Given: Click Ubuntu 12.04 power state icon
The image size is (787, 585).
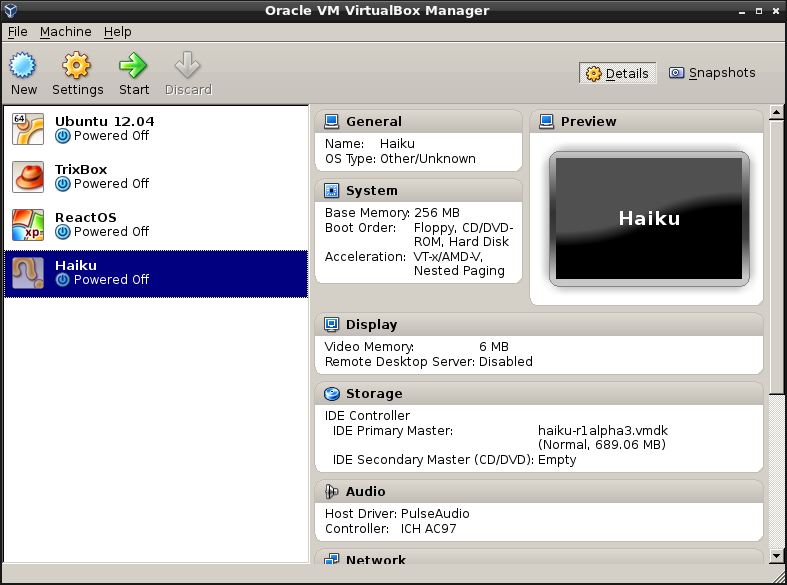Looking at the screenshot, I should [63, 136].
